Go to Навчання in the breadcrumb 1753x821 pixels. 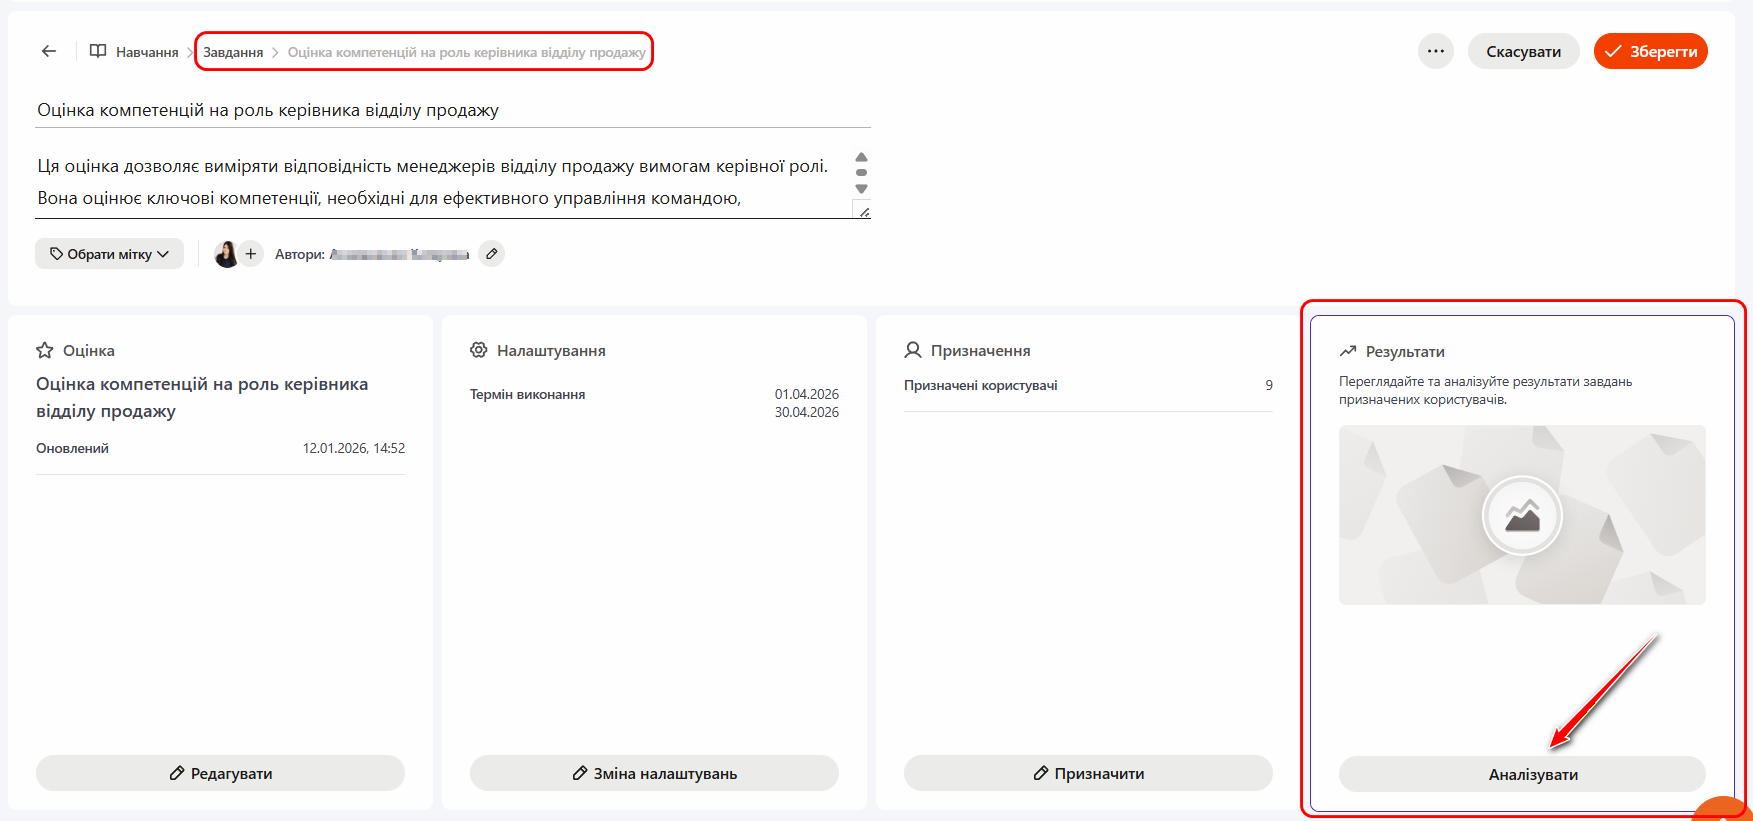(146, 52)
